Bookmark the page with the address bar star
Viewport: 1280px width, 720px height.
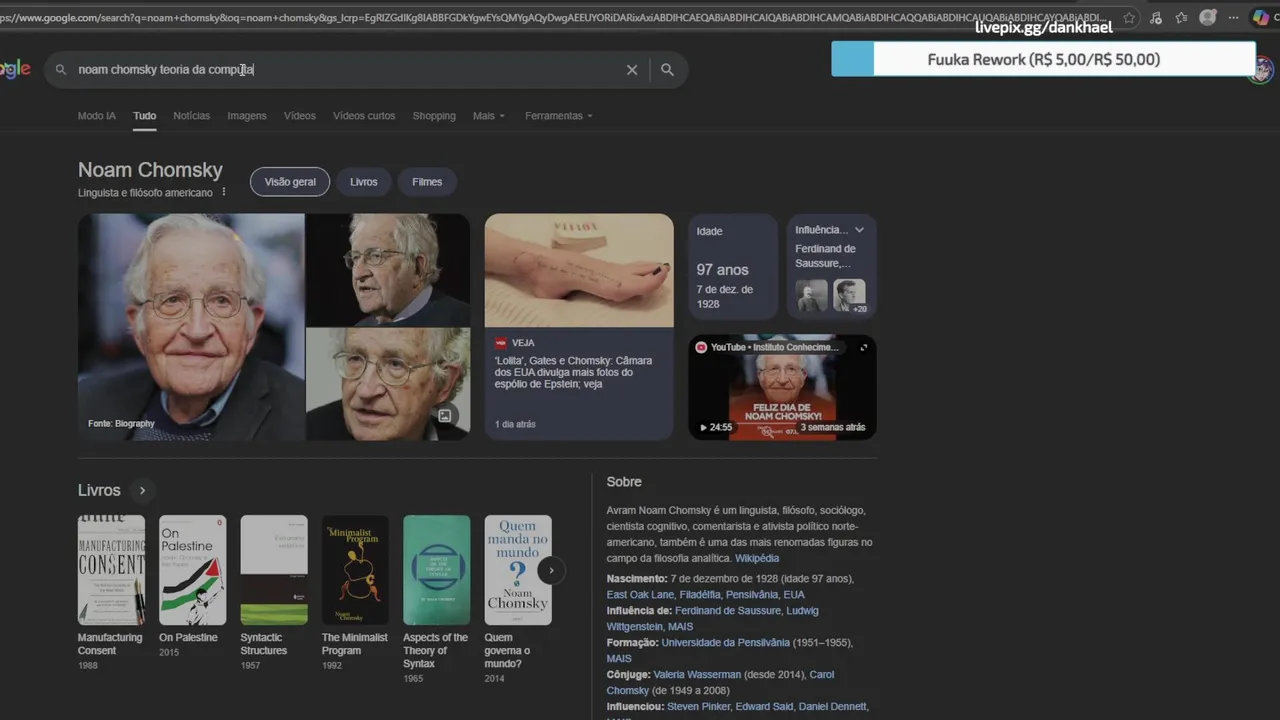[1129, 18]
